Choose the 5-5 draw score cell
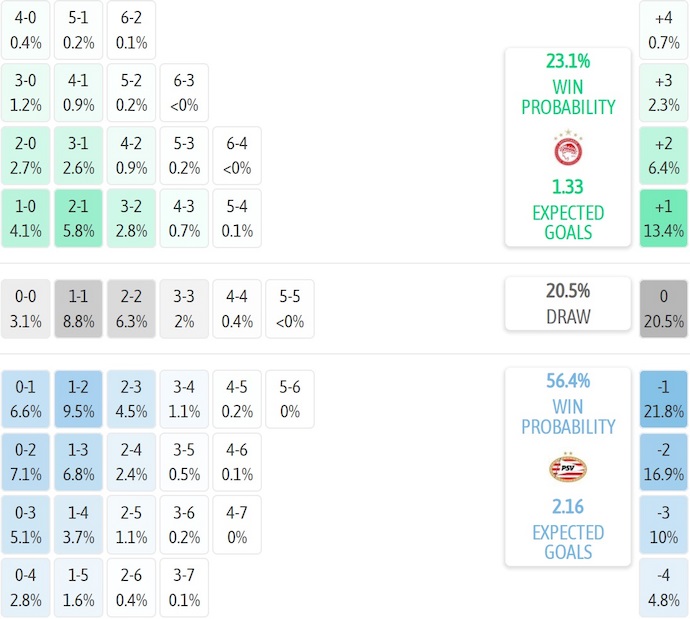Screen dimensions: 690x619 pos(290,309)
